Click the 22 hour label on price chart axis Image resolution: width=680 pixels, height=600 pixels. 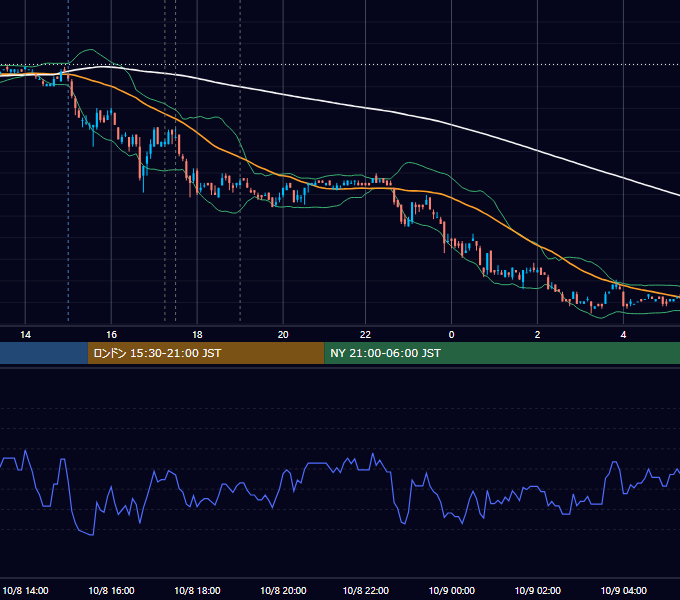pos(366,335)
